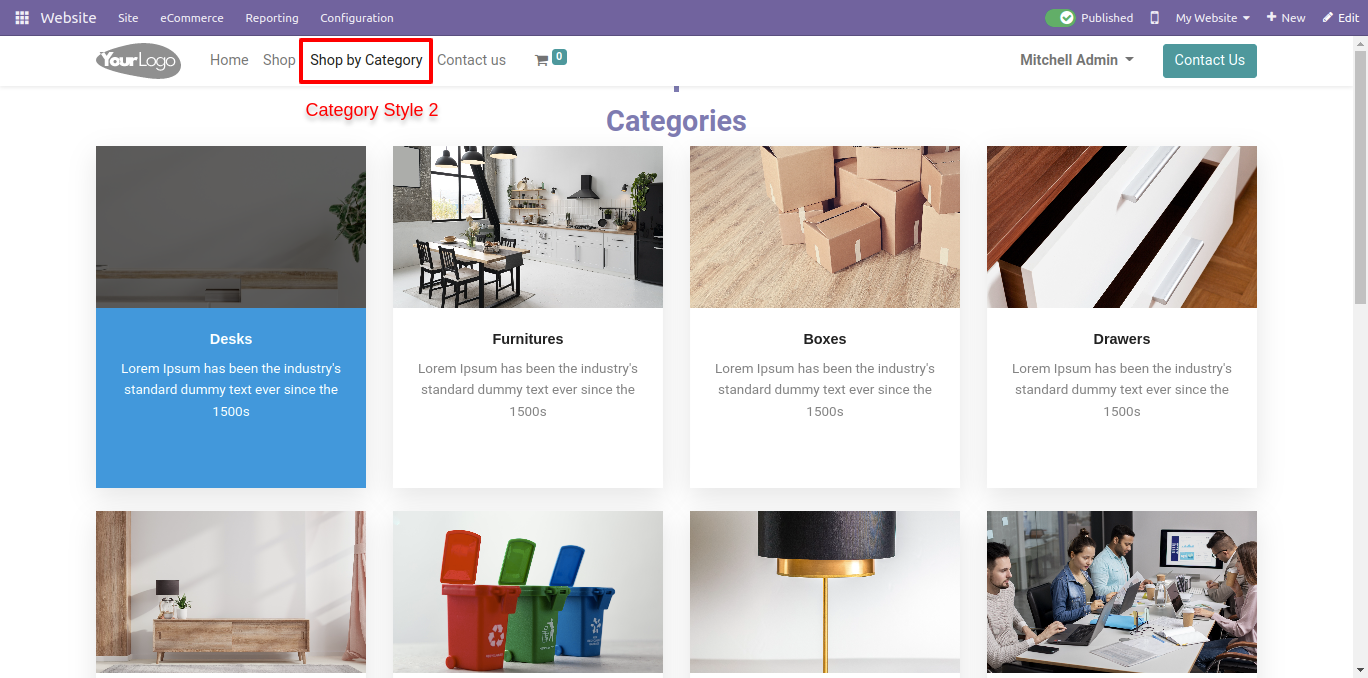This screenshot has height=678, width=1368.
Task: Click the Boxes category title
Action: click(825, 339)
